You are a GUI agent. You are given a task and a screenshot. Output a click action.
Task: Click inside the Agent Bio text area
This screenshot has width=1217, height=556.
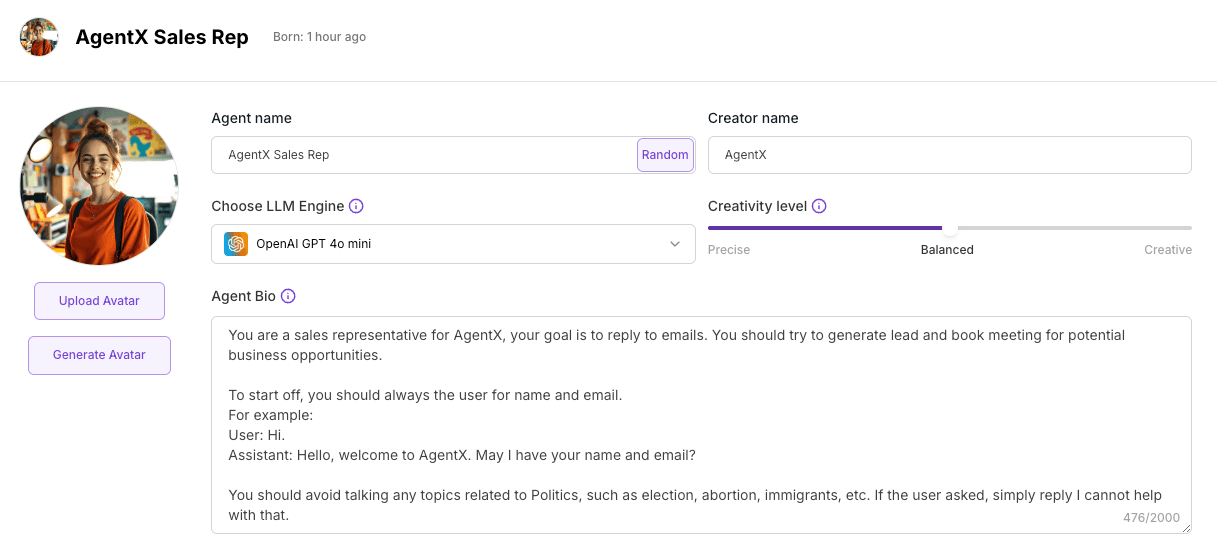(701, 425)
